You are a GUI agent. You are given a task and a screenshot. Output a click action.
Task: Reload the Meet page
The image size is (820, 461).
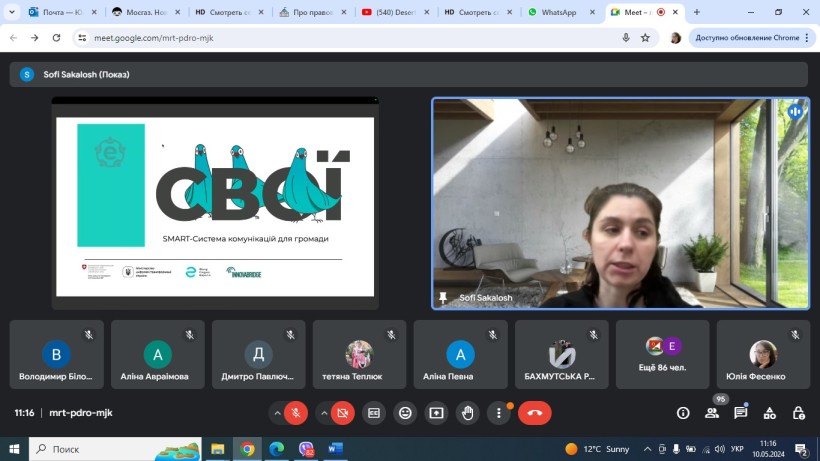tap(56, 38)
